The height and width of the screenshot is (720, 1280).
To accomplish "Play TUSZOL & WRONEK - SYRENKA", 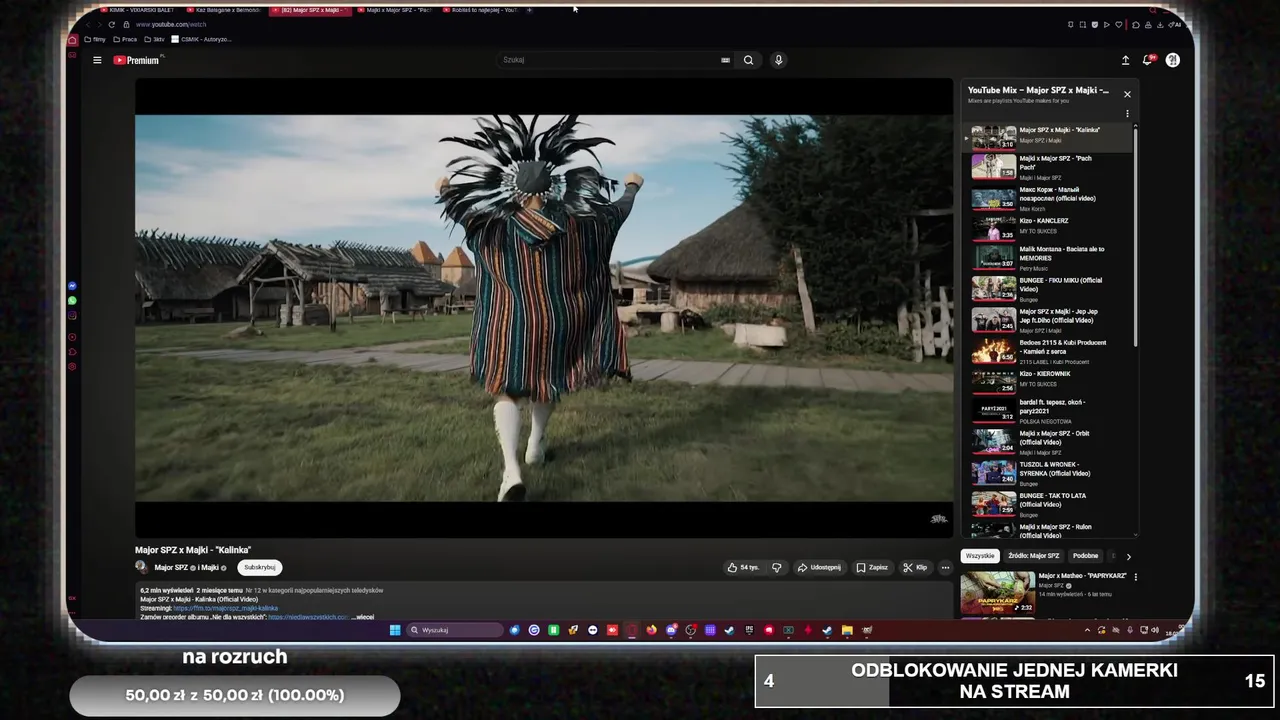I will pos(1050,473).
